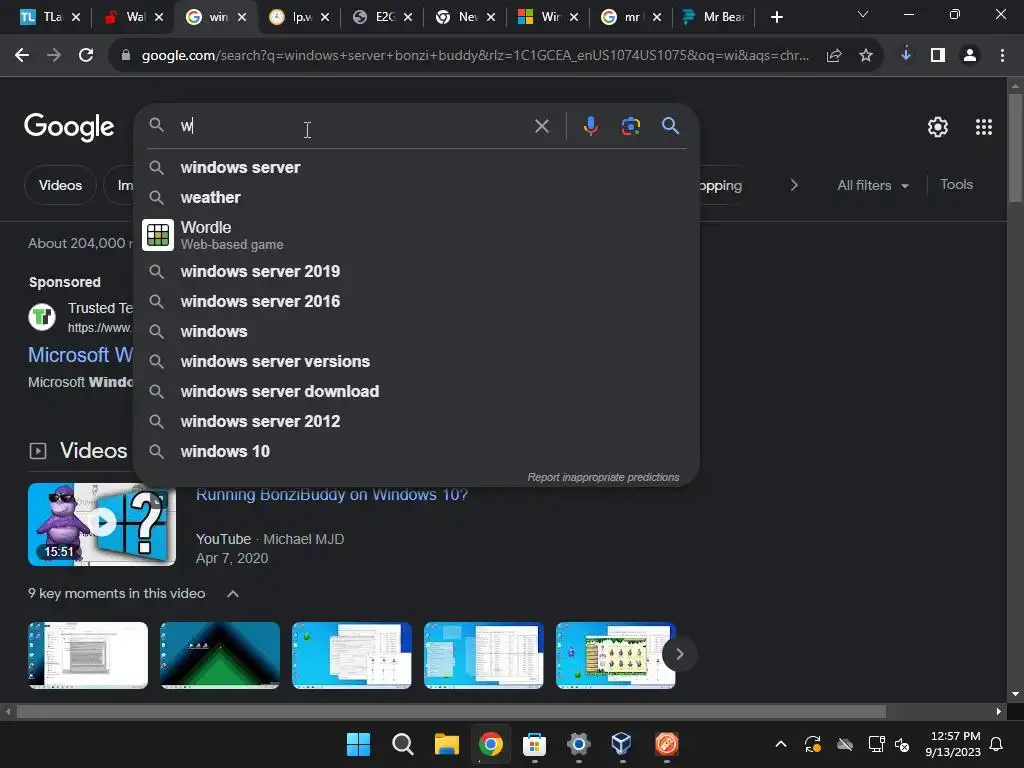Click the vertical scrollbar down arrow

point(1016,694)
